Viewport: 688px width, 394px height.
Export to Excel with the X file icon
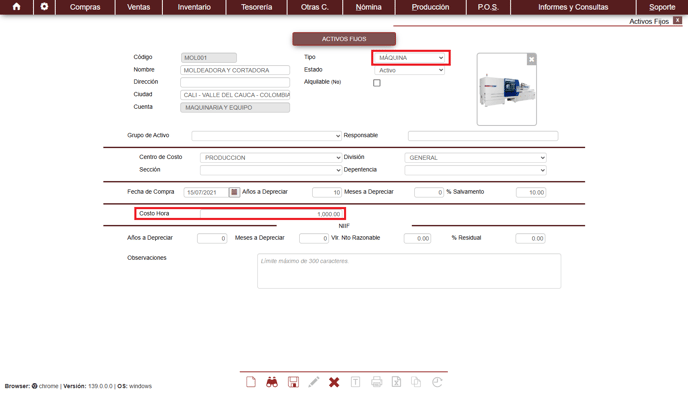pos(396,382)
